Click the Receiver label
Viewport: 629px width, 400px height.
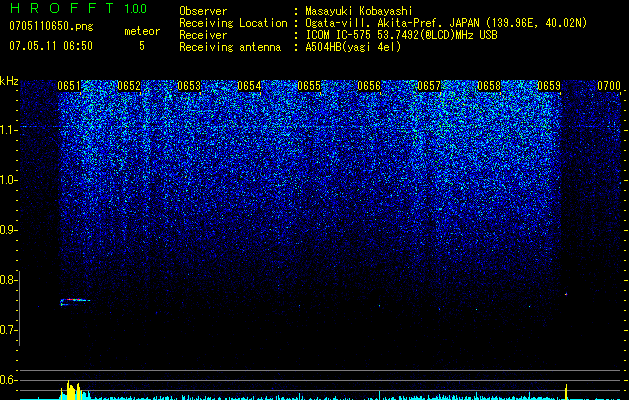tap(203, 35)
